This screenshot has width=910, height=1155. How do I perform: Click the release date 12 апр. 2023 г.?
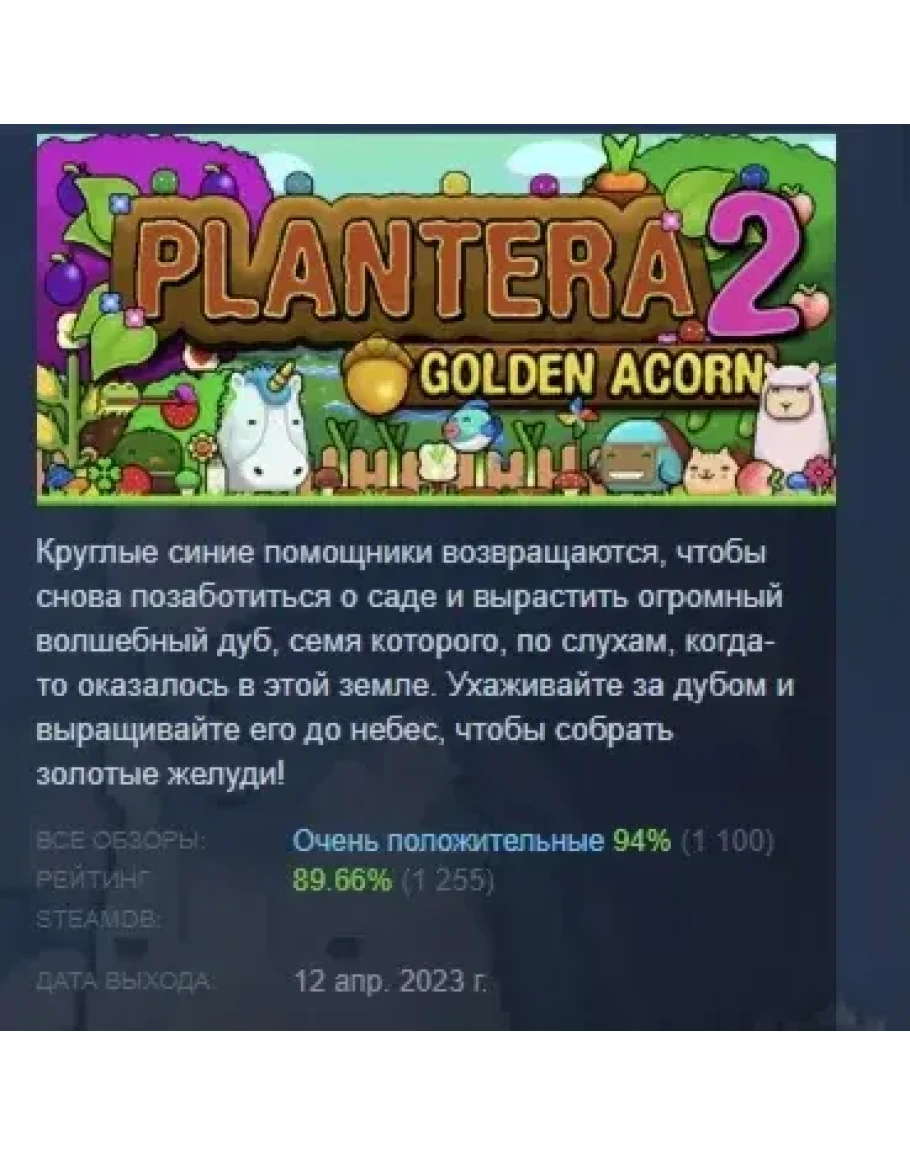tap(391, 981)
